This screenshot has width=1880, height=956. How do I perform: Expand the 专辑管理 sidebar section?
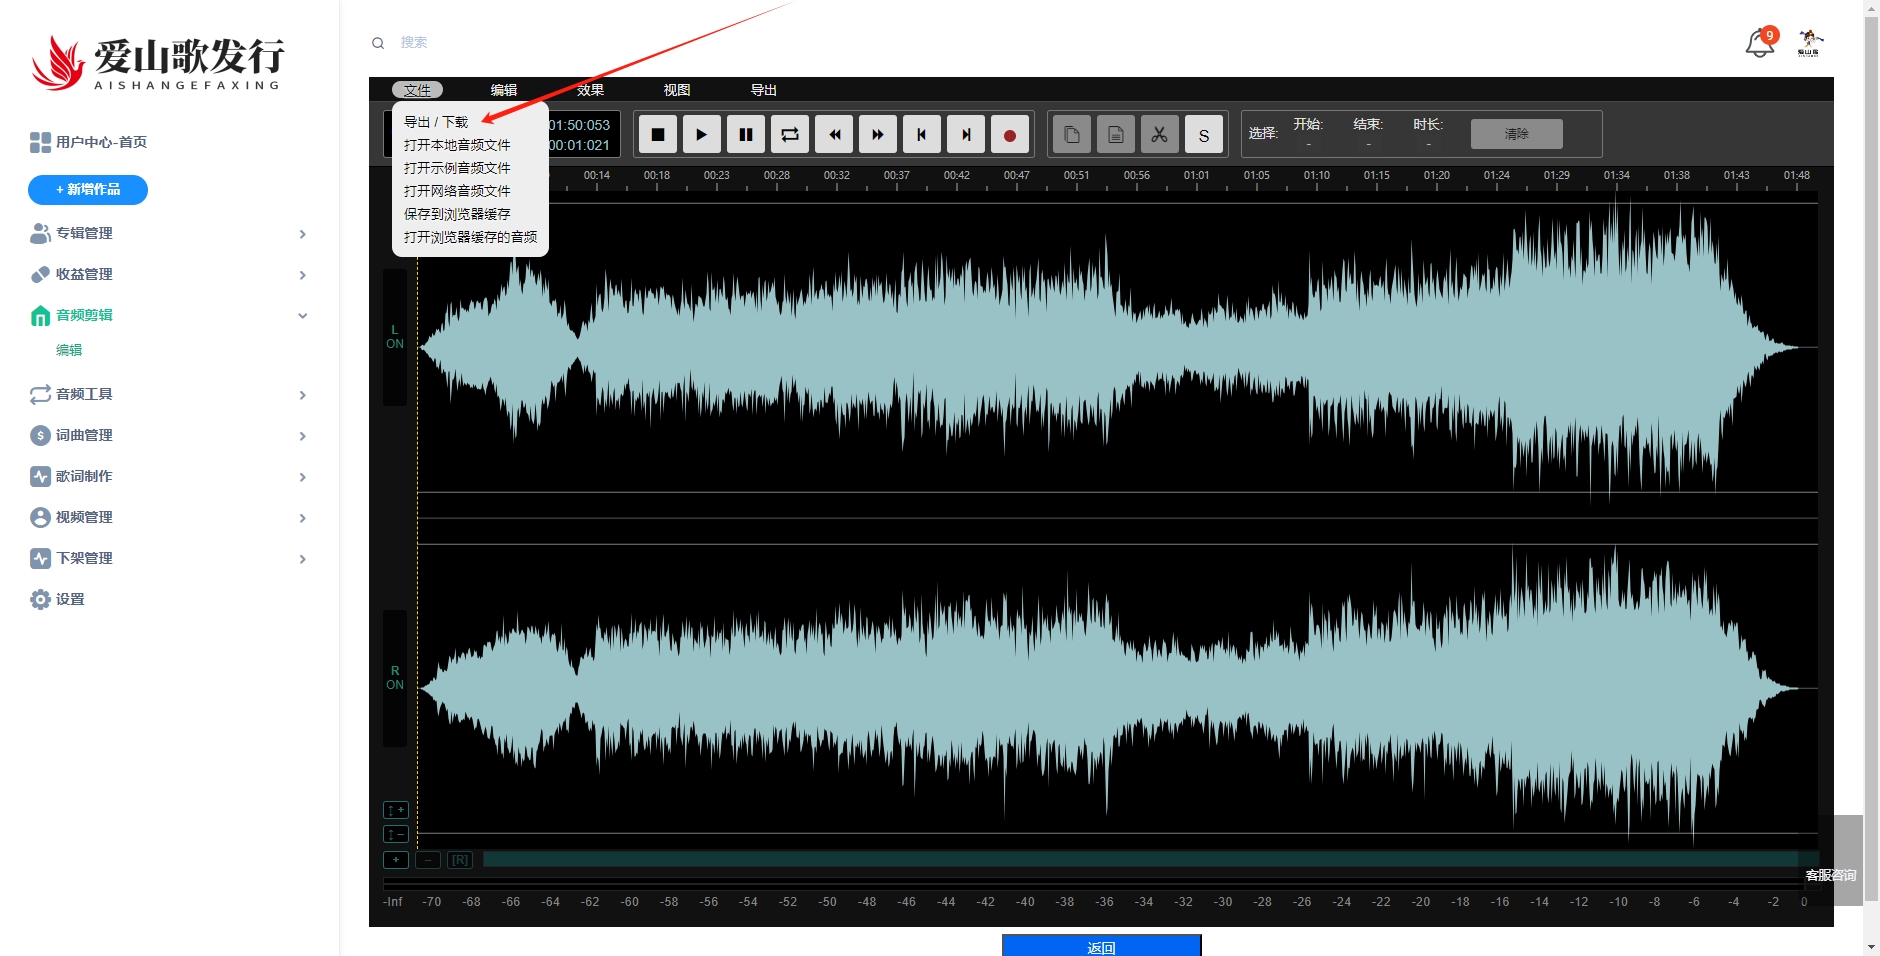click(x=168, y=234)
